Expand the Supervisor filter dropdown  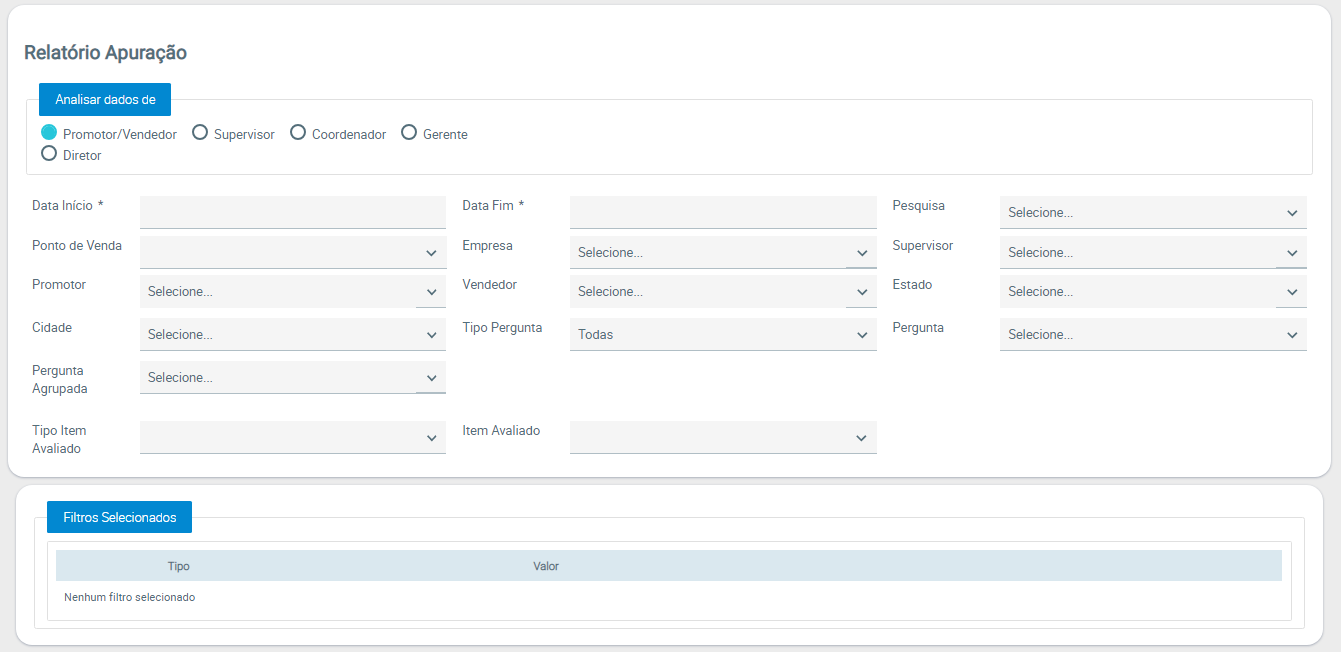pos(1152,252)
